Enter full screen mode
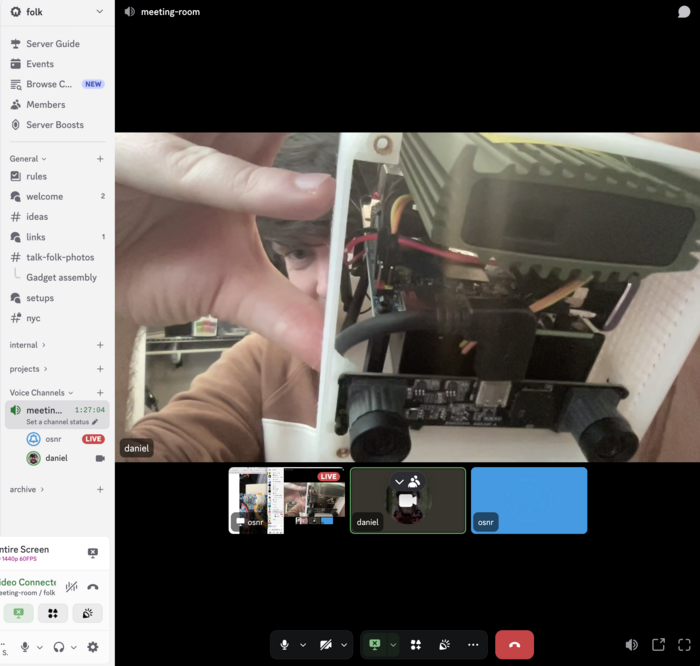Image resolution: width=700 pixels, height=666 pixels. click(684, 645)
